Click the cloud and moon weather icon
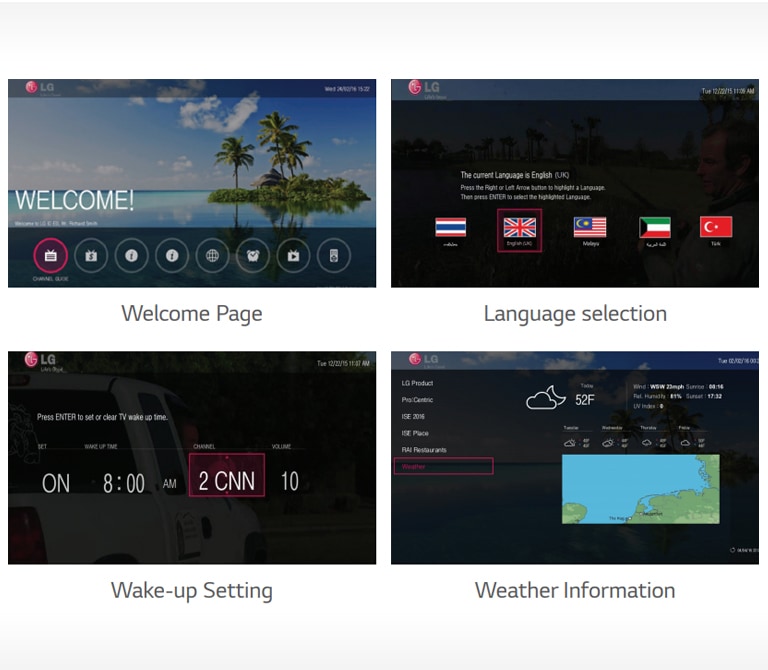Screen dimensions: 768x670 point(546,398)
